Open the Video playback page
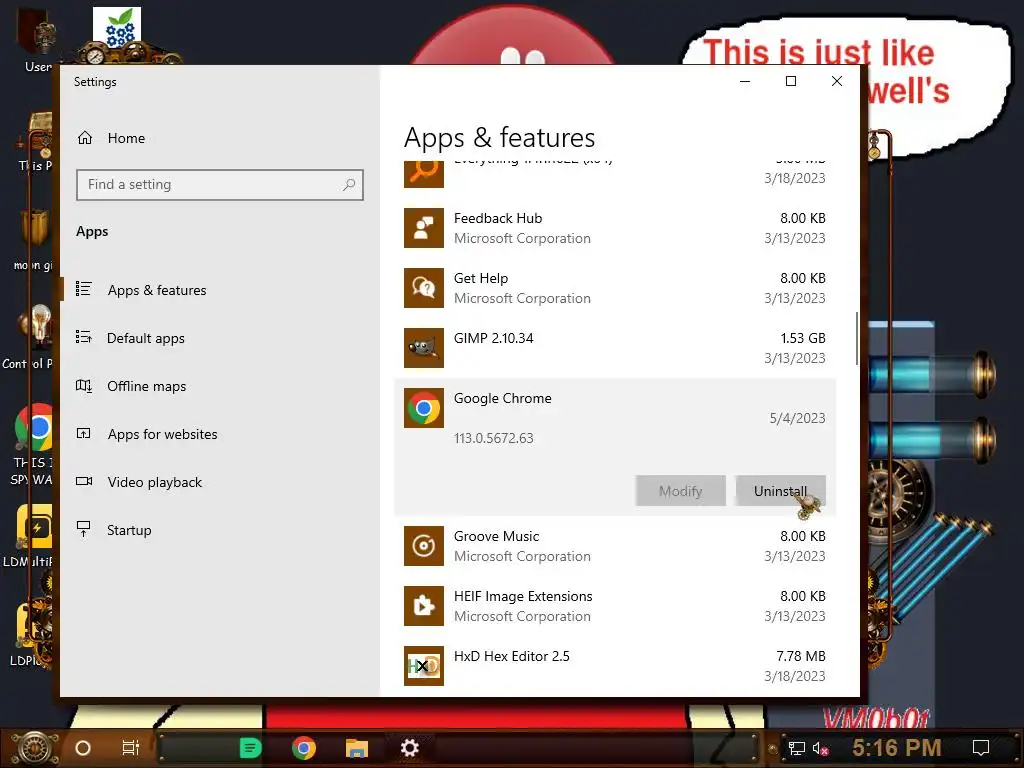Screen dimensions: 1024x768 (x=155, y=482)
